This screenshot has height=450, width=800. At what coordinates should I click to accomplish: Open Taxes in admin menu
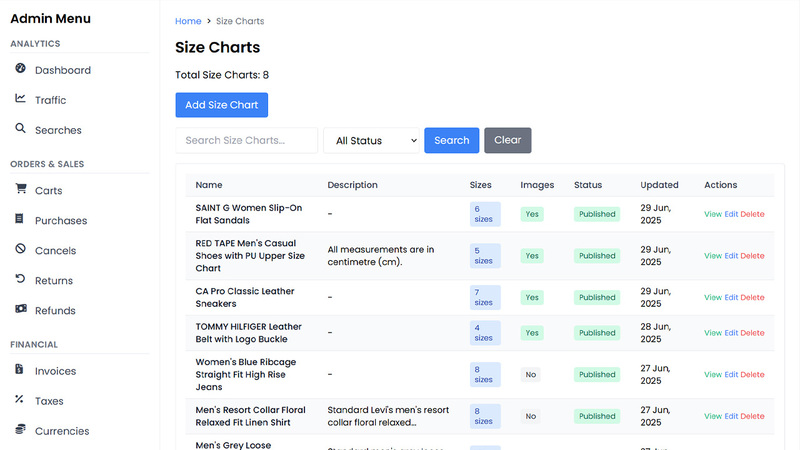tap(49, 401)
